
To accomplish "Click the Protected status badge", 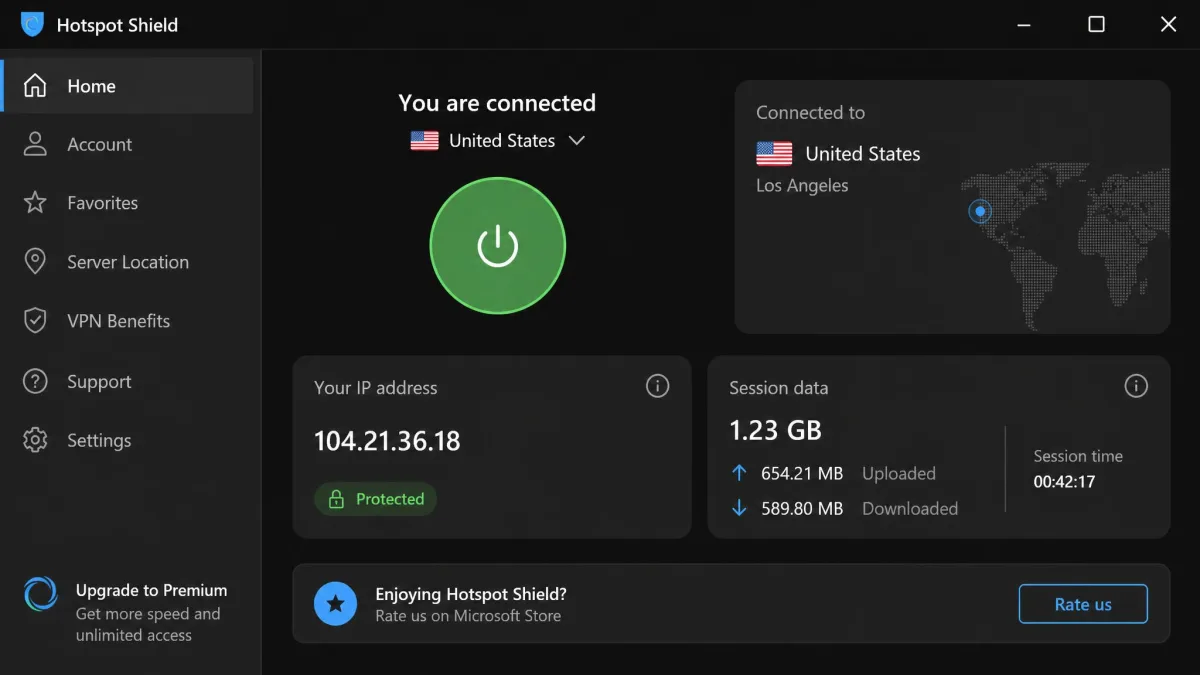I will [376, 498].
